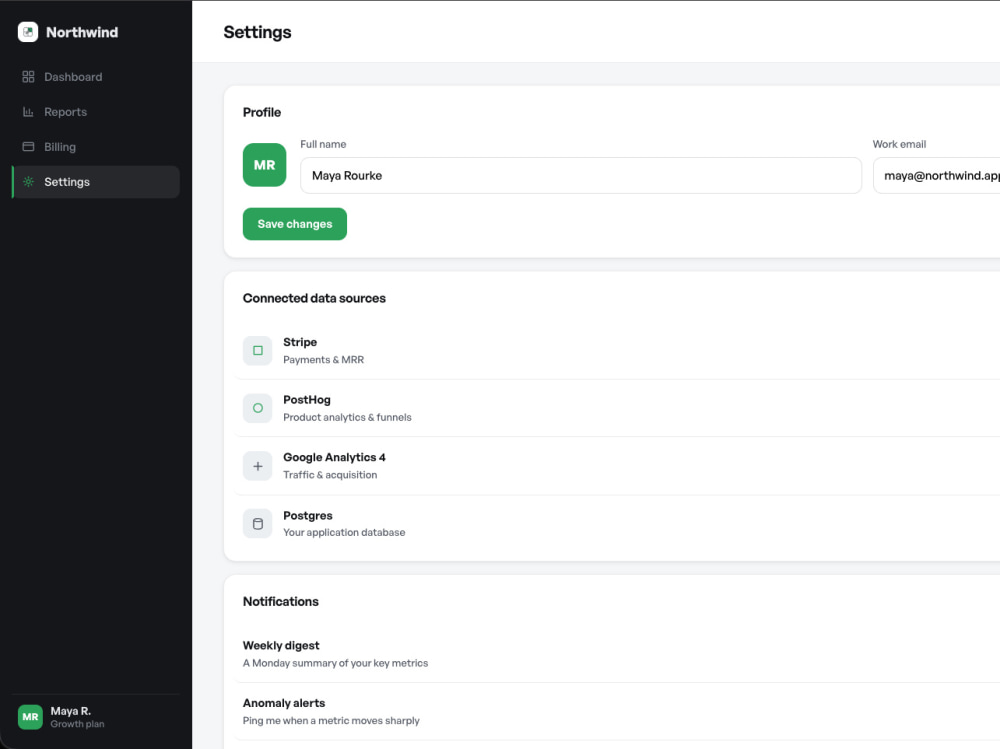Click 'Your application database' text

point(344,532)
